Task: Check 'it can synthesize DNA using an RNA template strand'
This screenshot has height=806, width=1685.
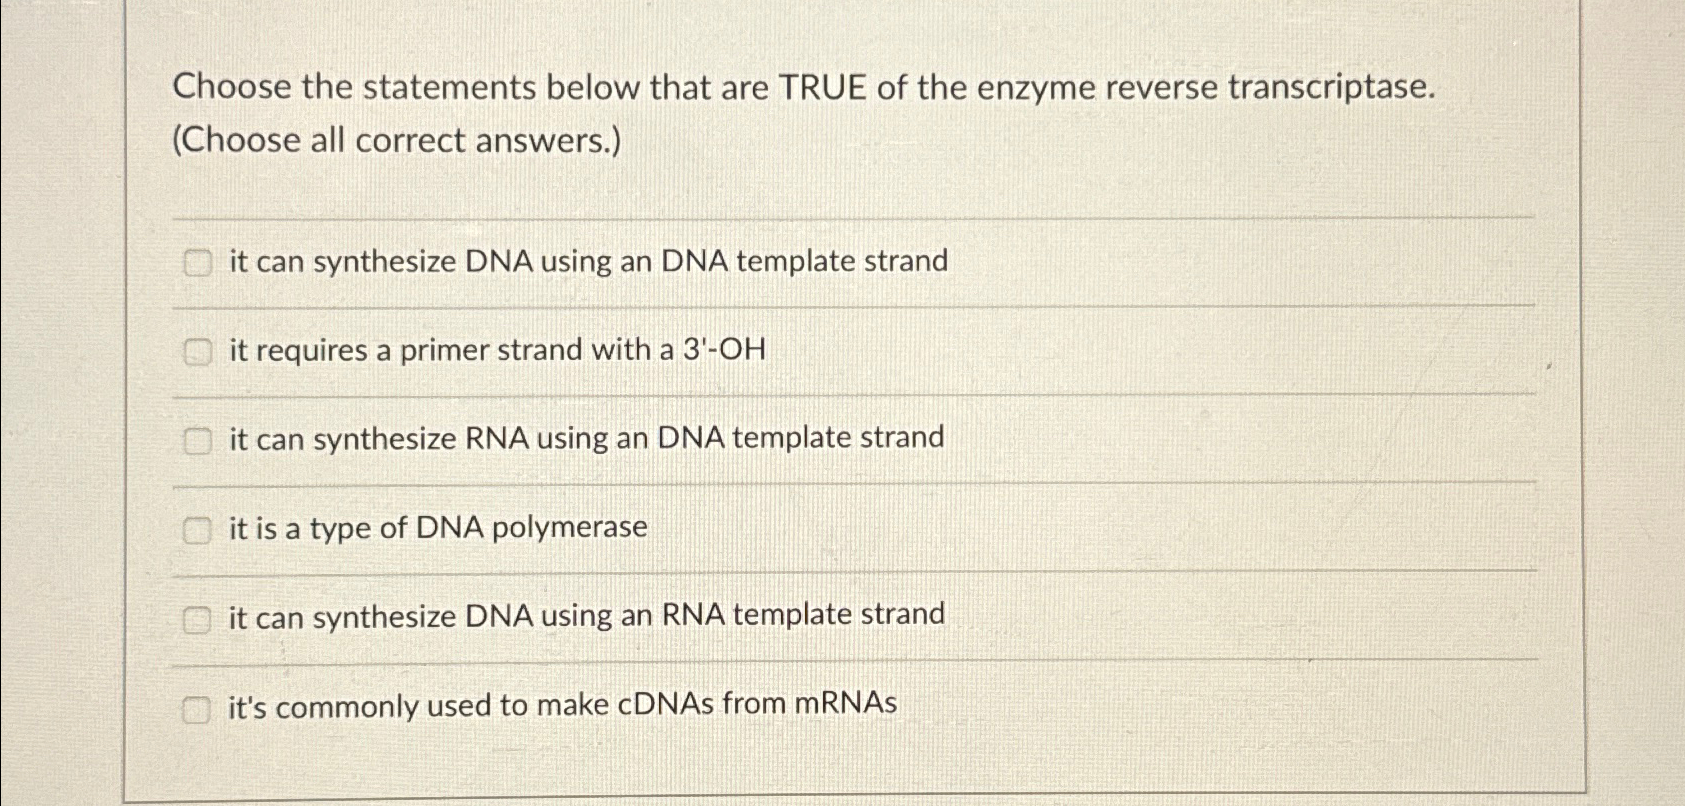Action: pyautogui.click(x=196, y=616)
